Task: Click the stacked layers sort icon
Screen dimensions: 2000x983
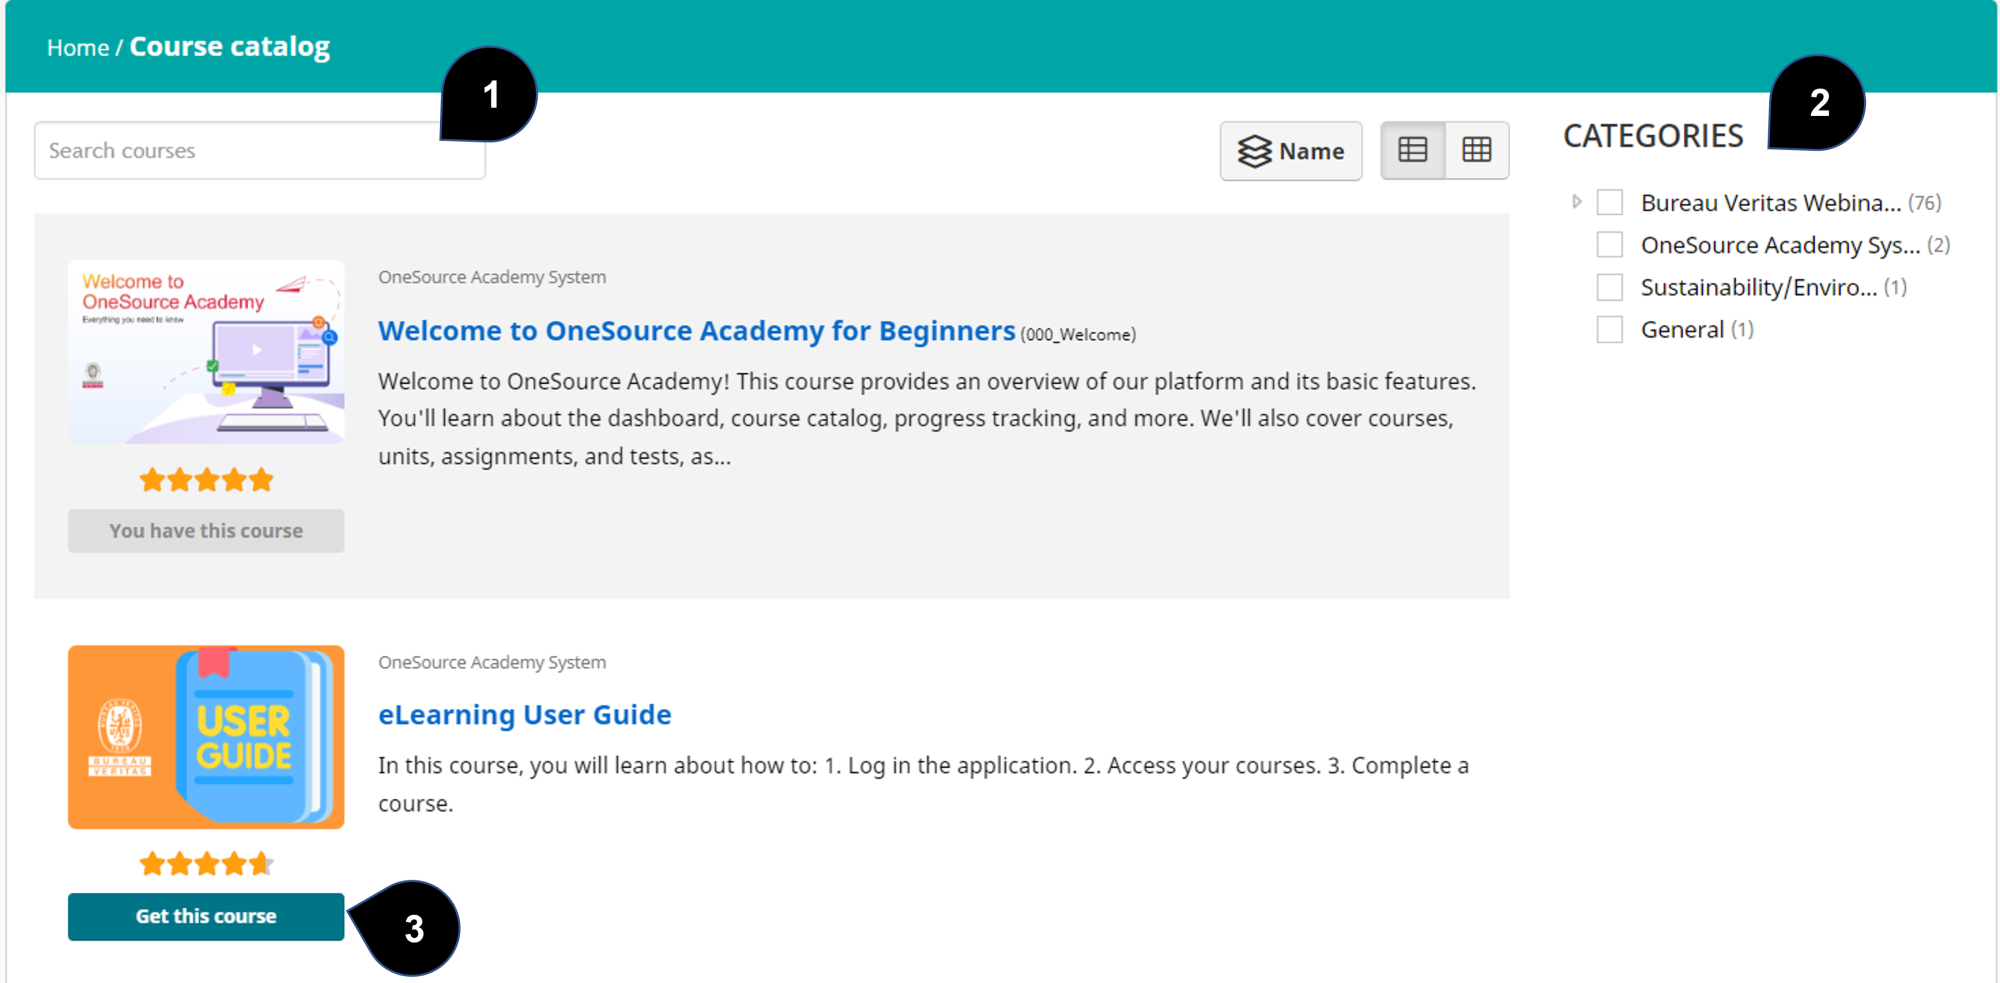Action: [x=1254, y=151]
